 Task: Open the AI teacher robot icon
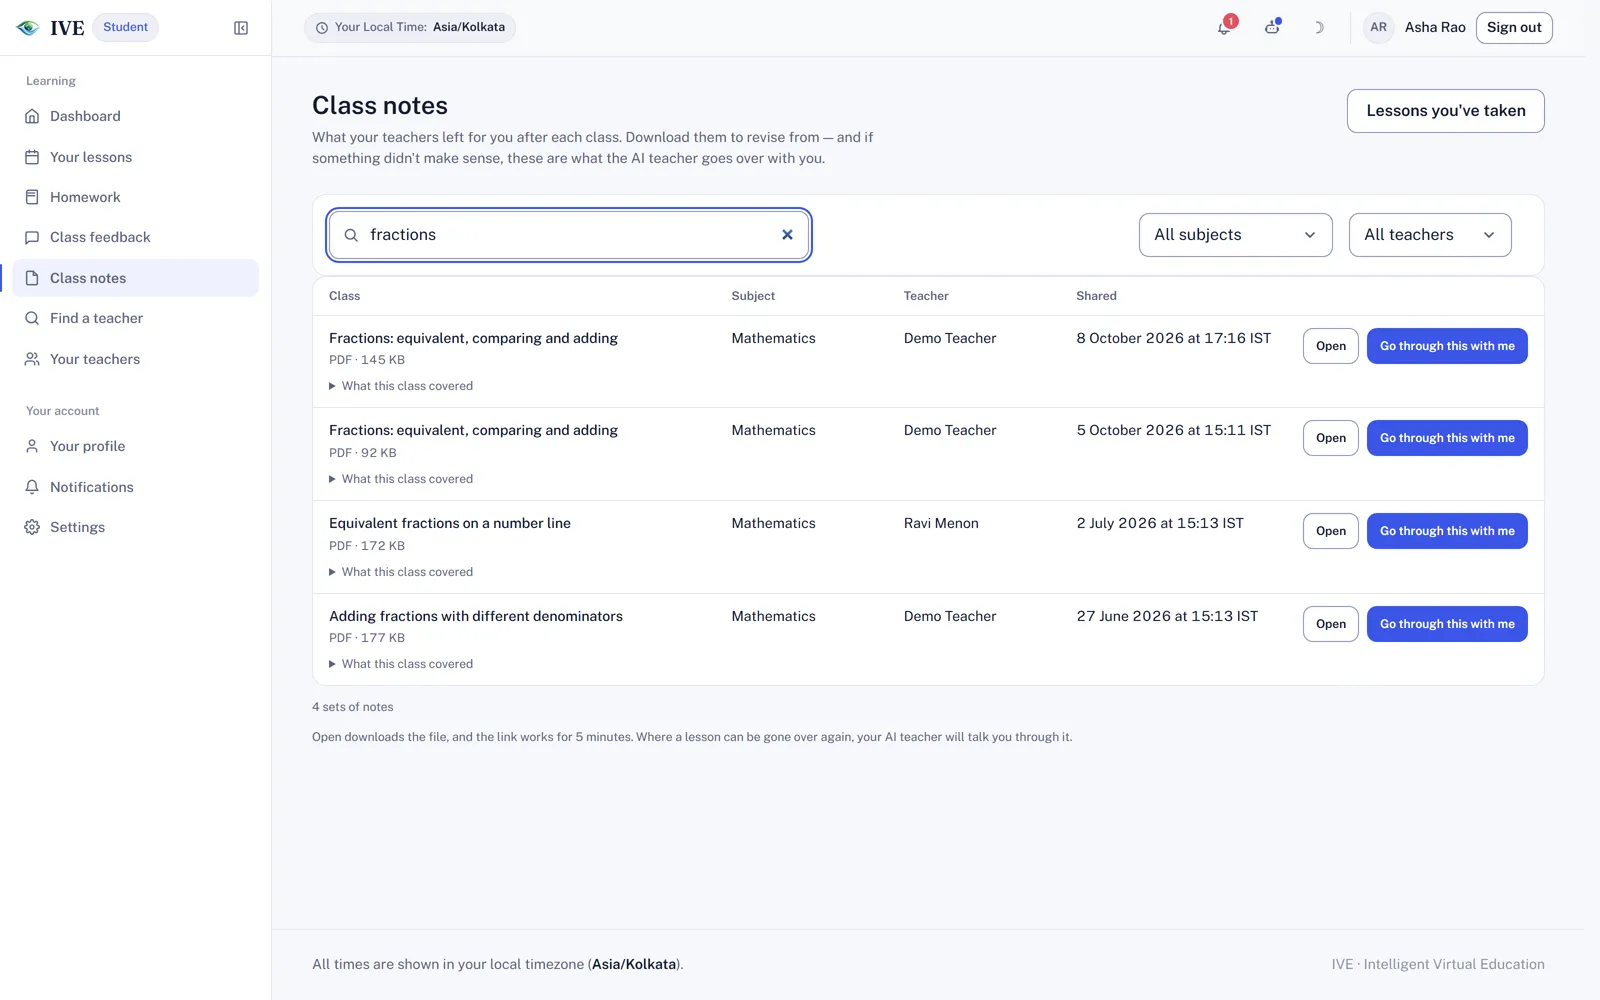click(x=1272, y=27)
